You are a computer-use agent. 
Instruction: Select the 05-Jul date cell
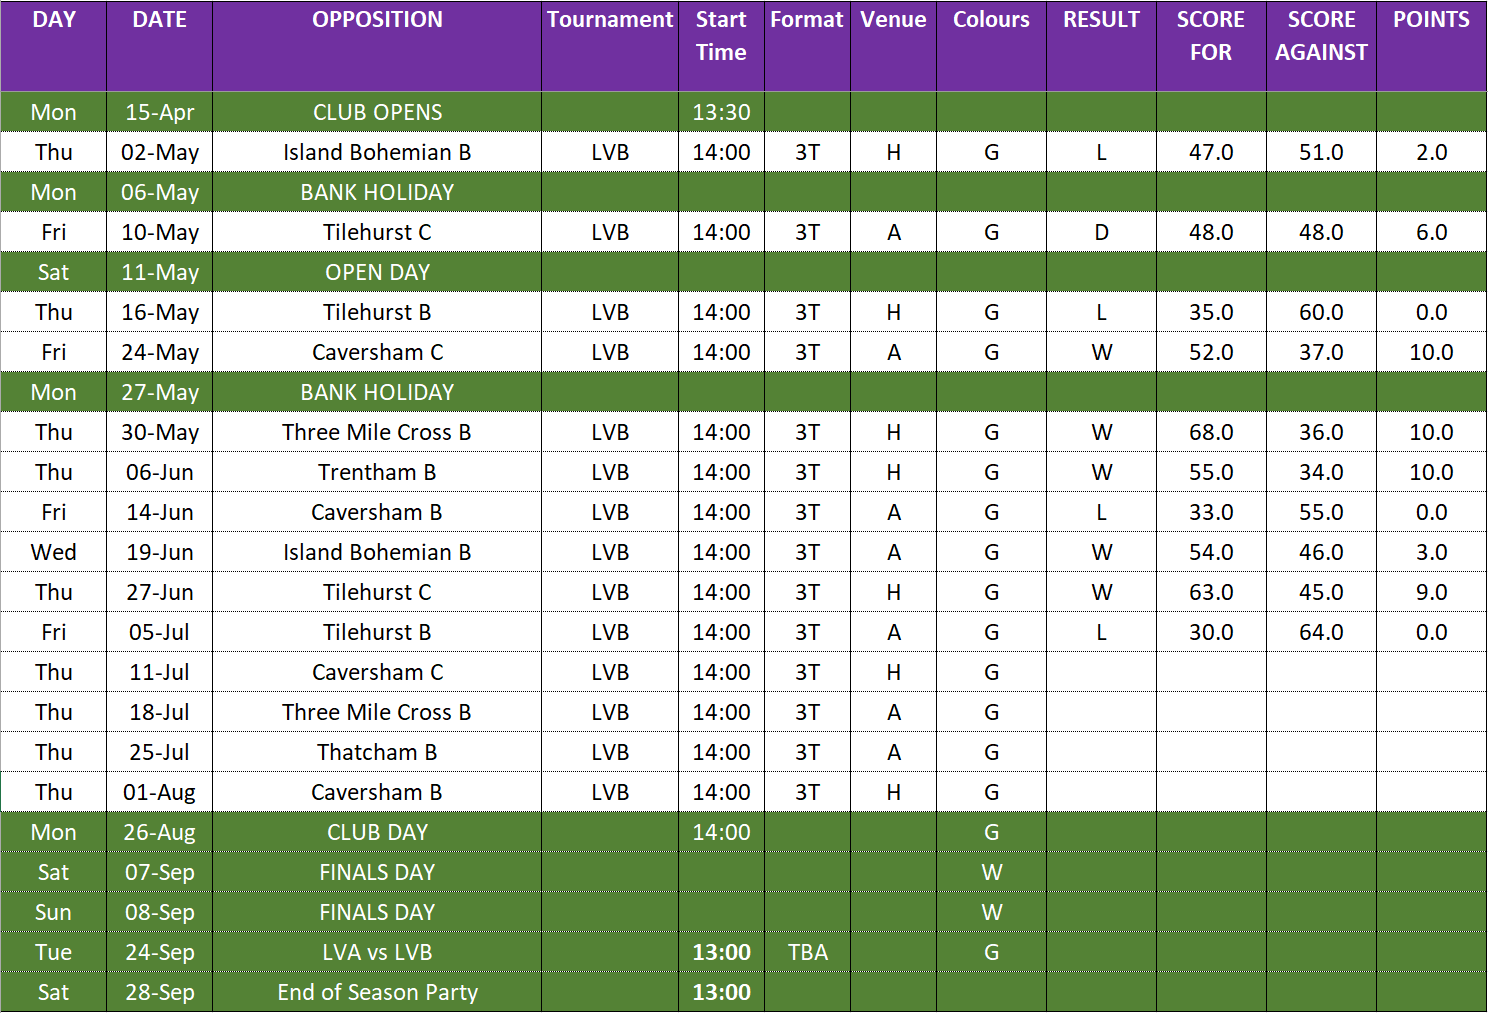(160, 632)
